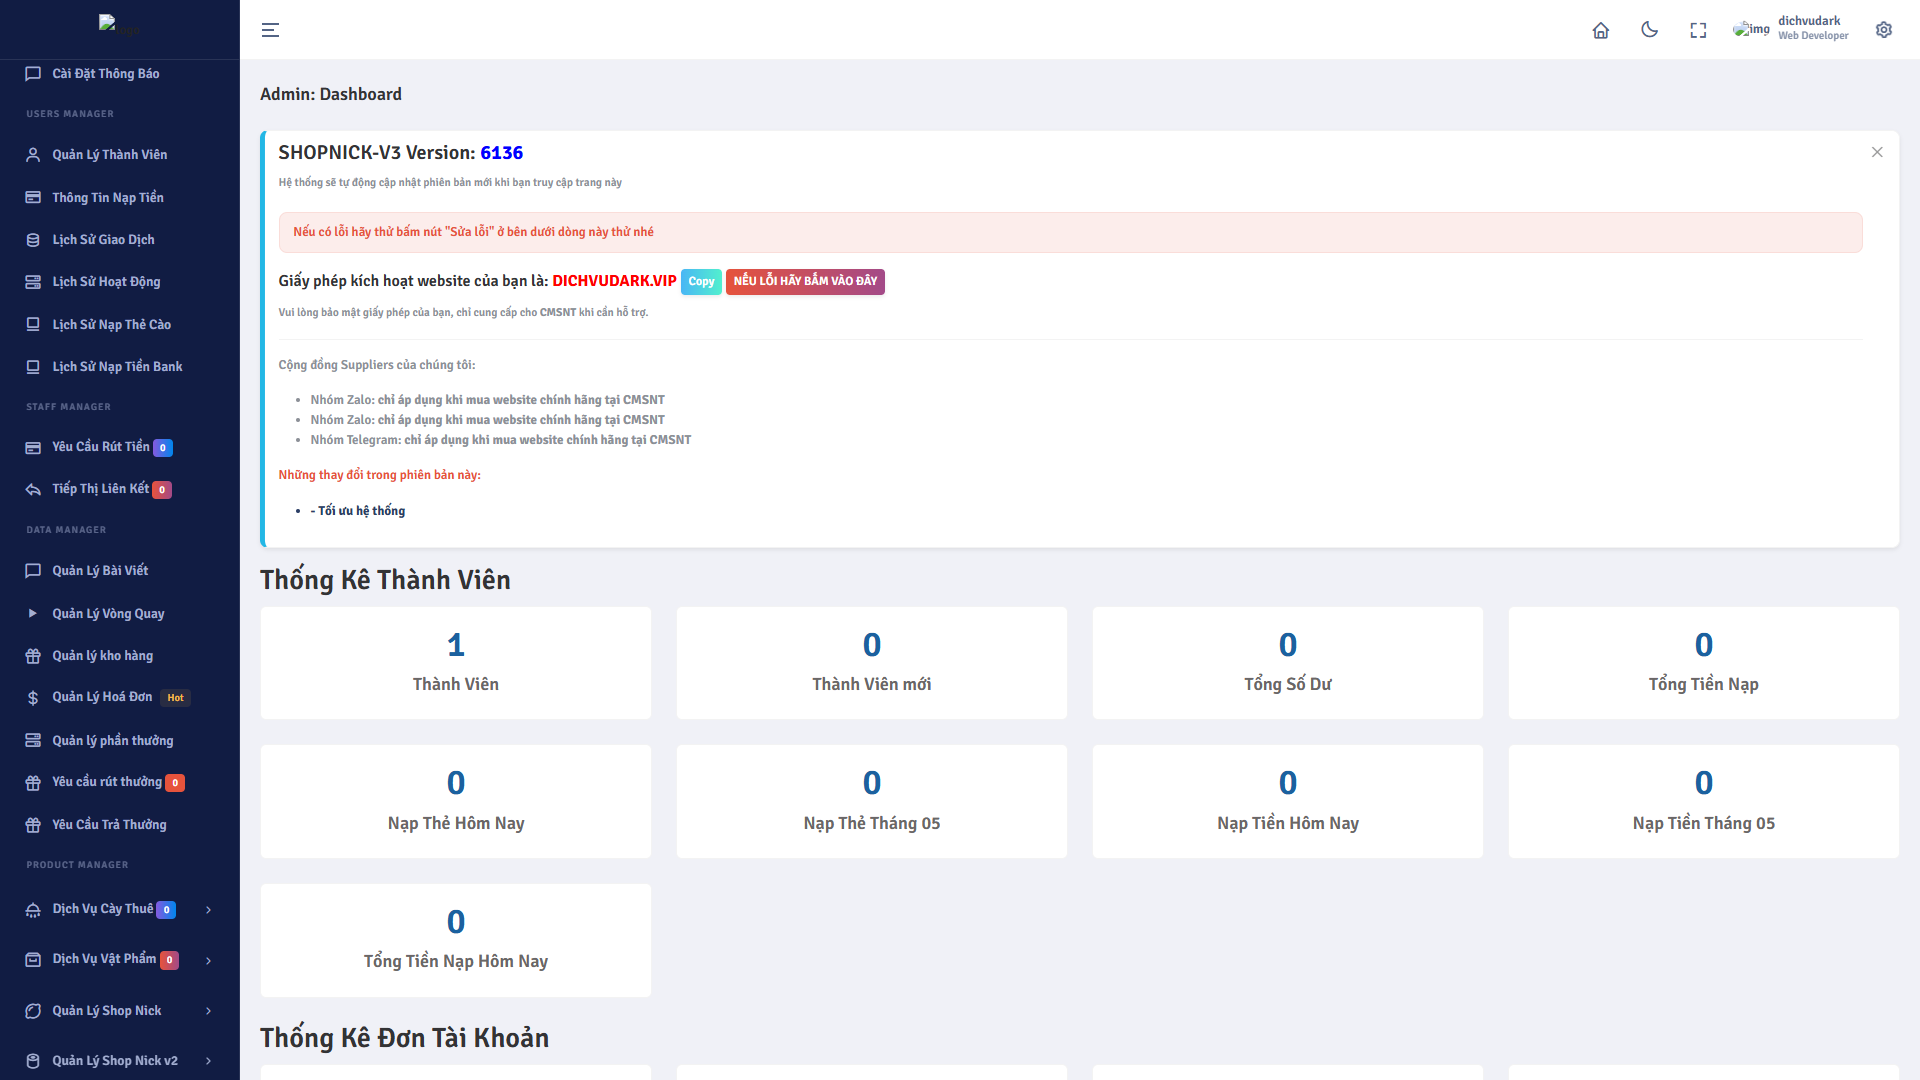The height and width of the screenshot is (1080, 1920).
Task: Open Lịch Sử Giao Dịch menu
Action: [x=103, y=240]
